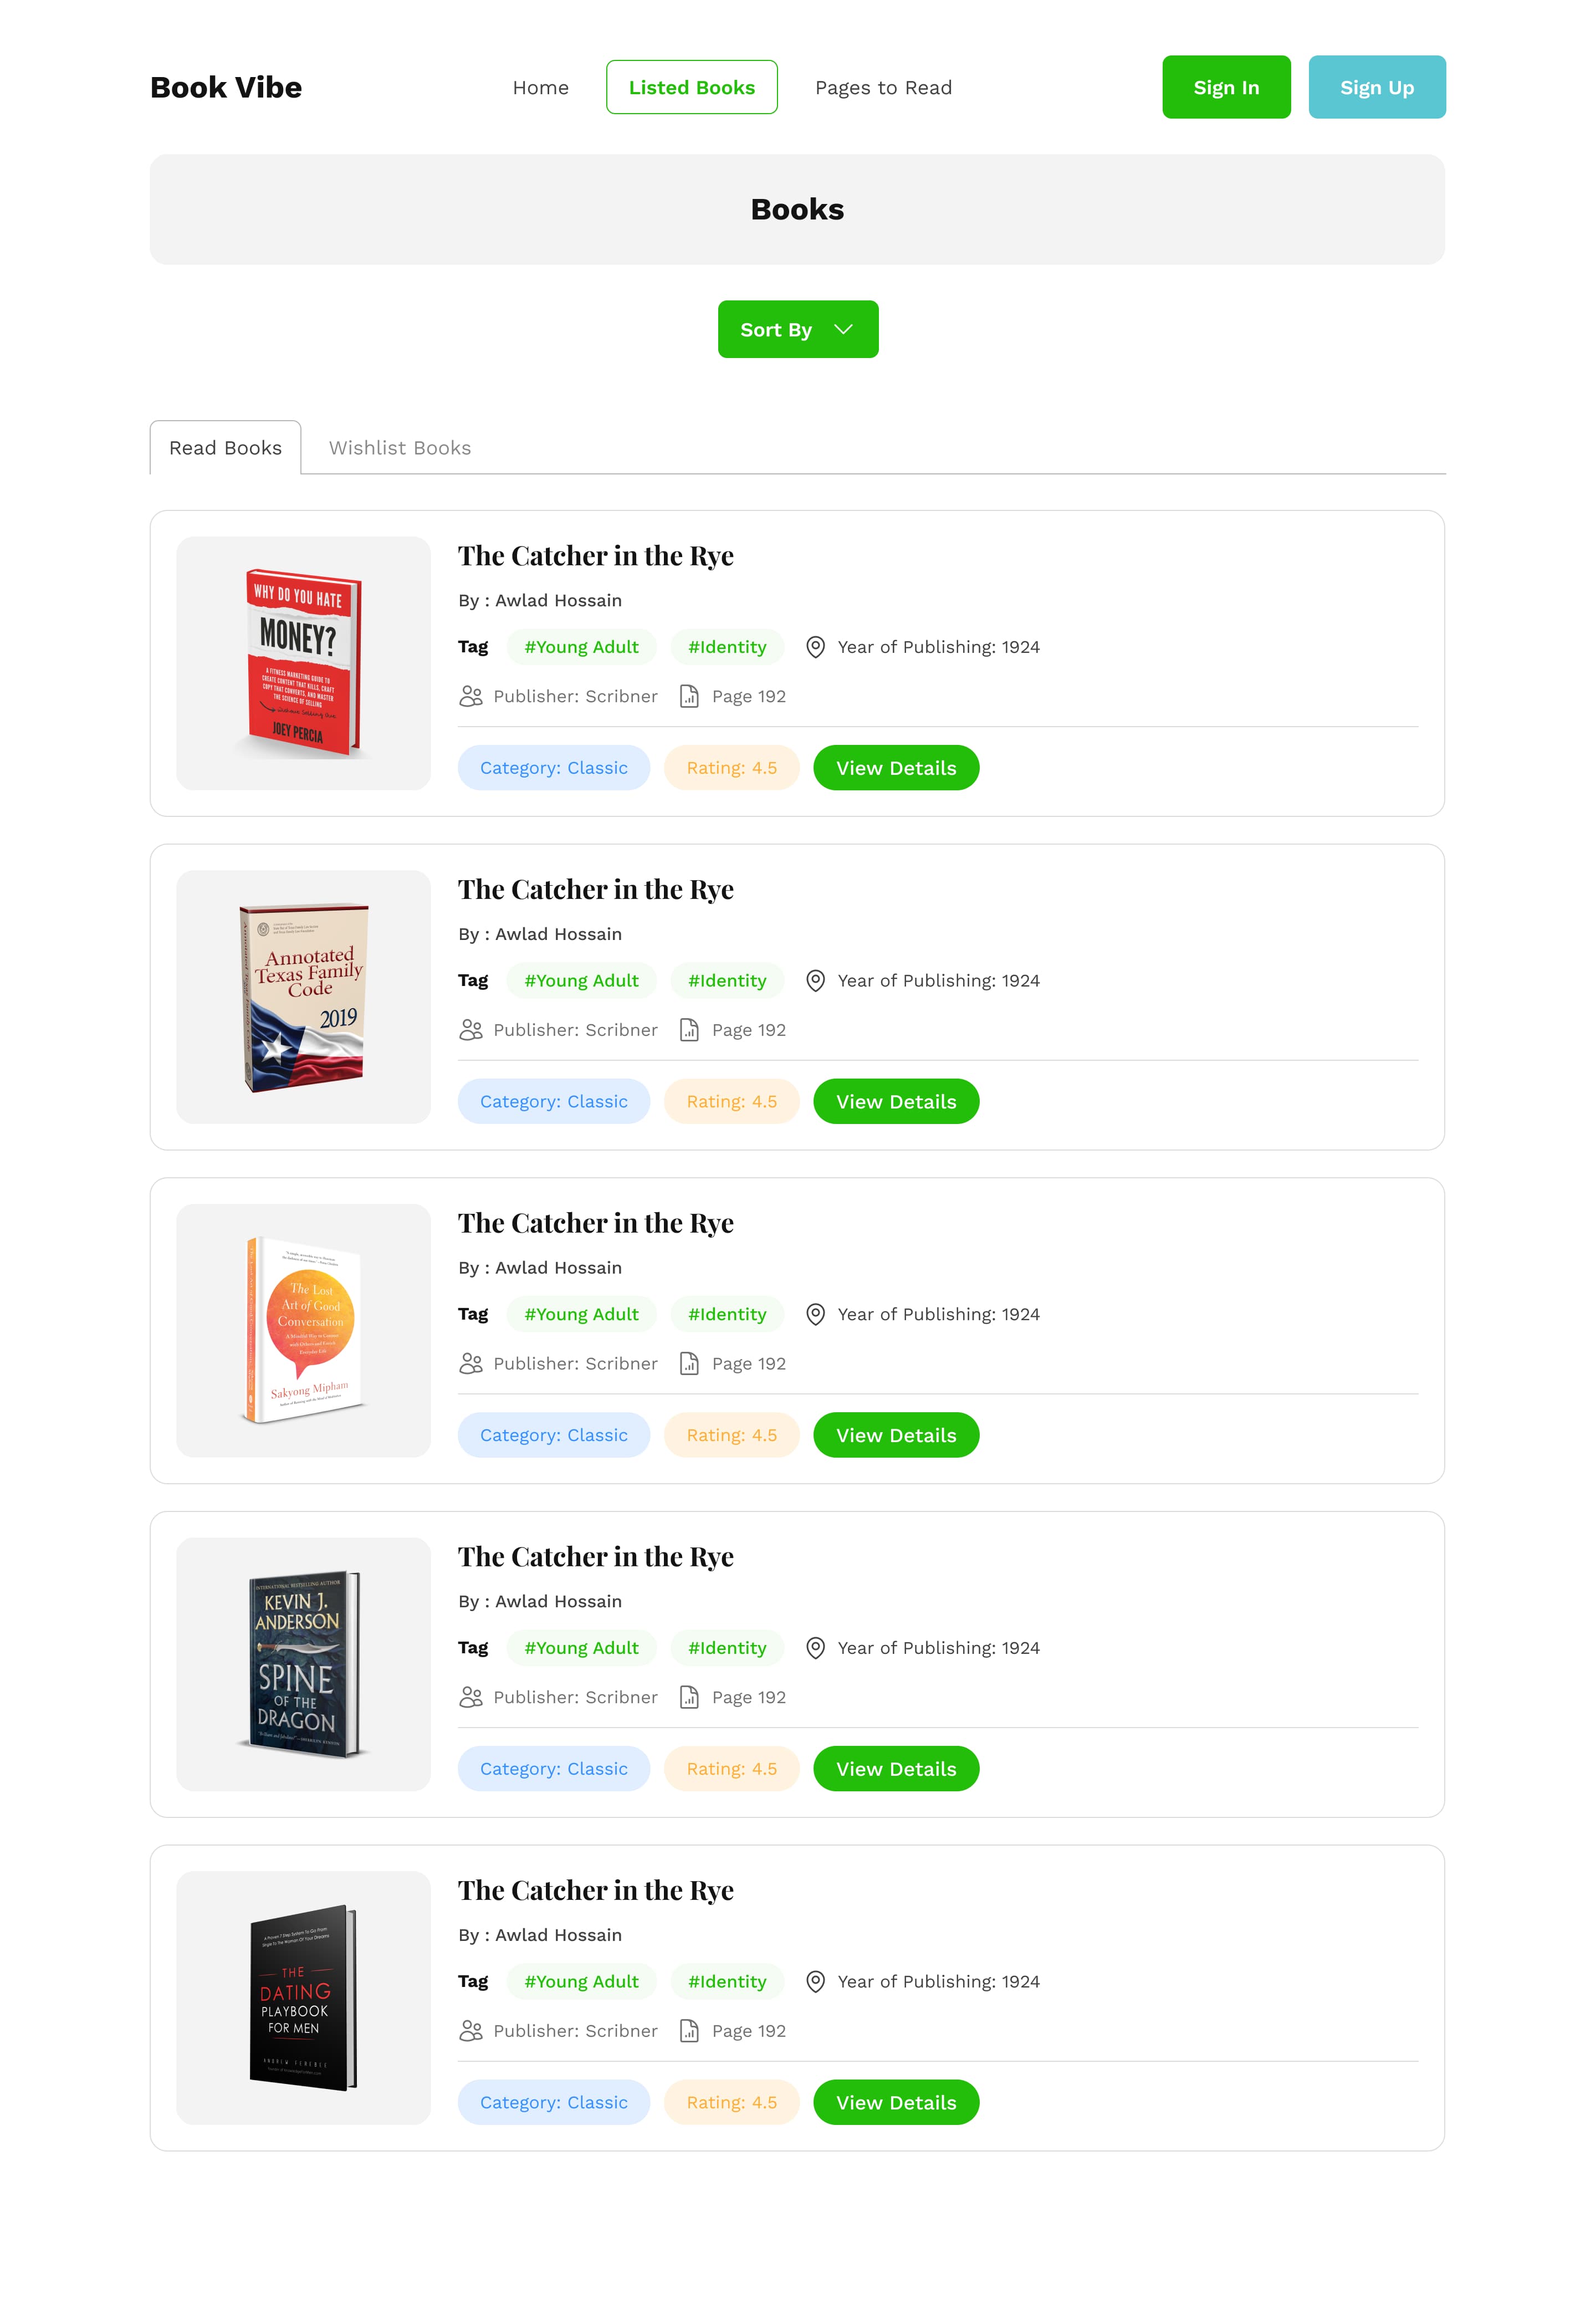Open the Pages to Read menu item

pos(883,87)
